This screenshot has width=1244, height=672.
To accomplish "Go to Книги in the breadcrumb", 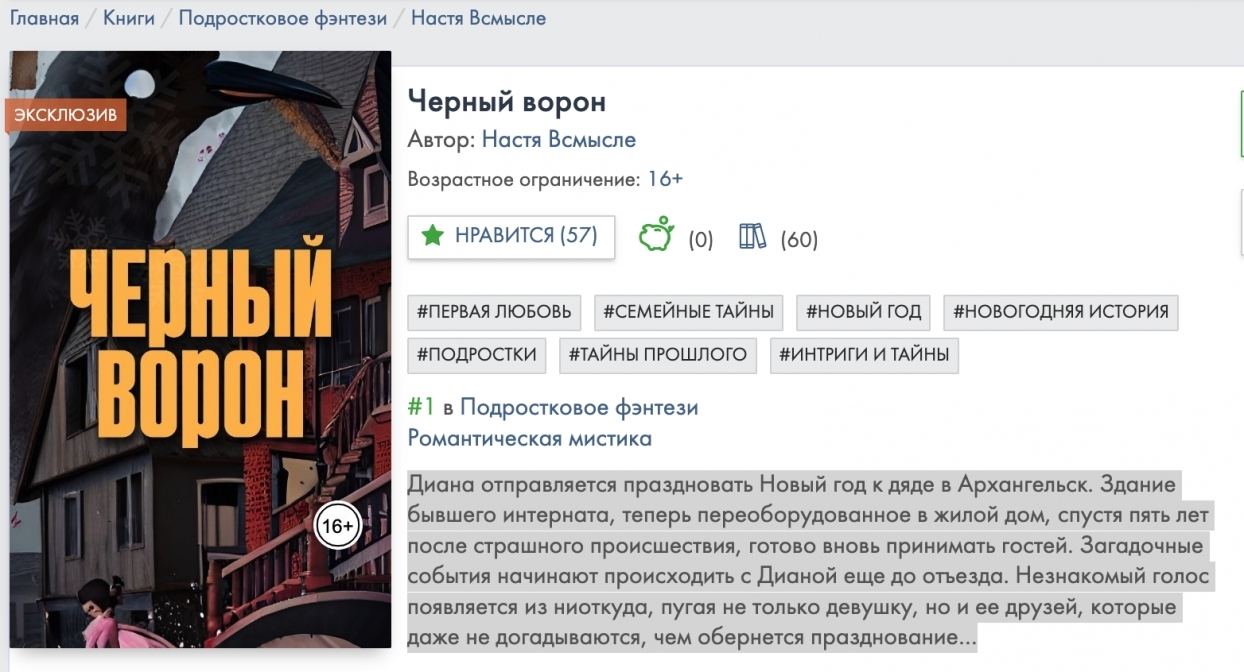I will pyautogui.click(x=129, y=18).
